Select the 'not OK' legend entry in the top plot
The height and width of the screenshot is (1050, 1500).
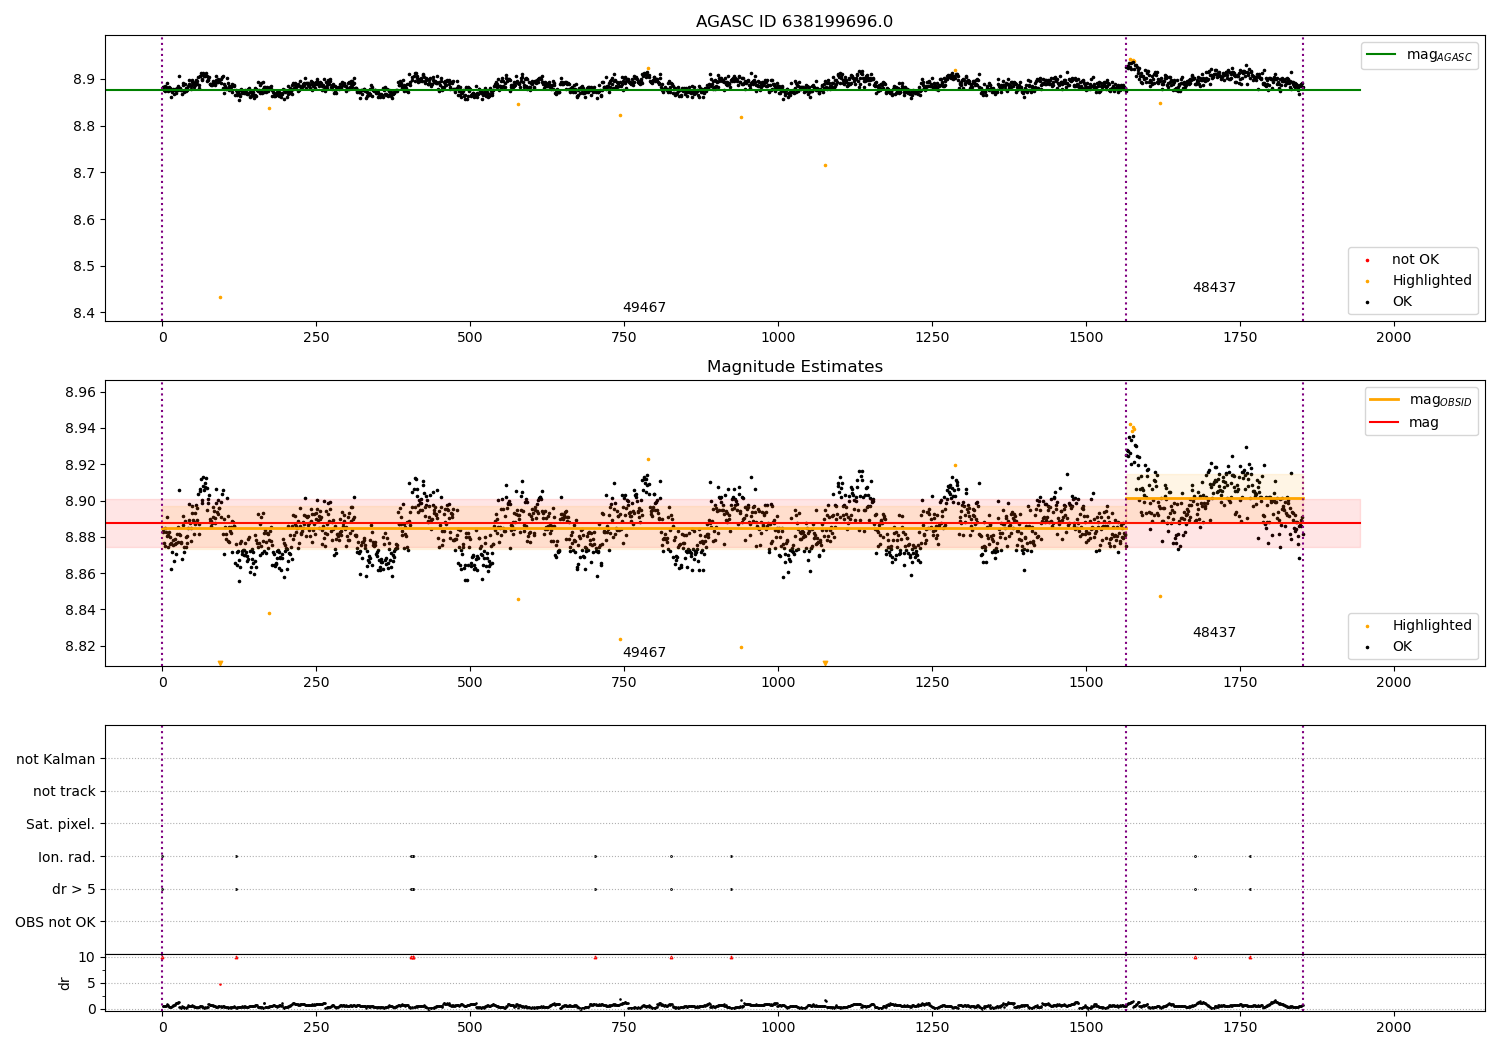point(1415,260)
